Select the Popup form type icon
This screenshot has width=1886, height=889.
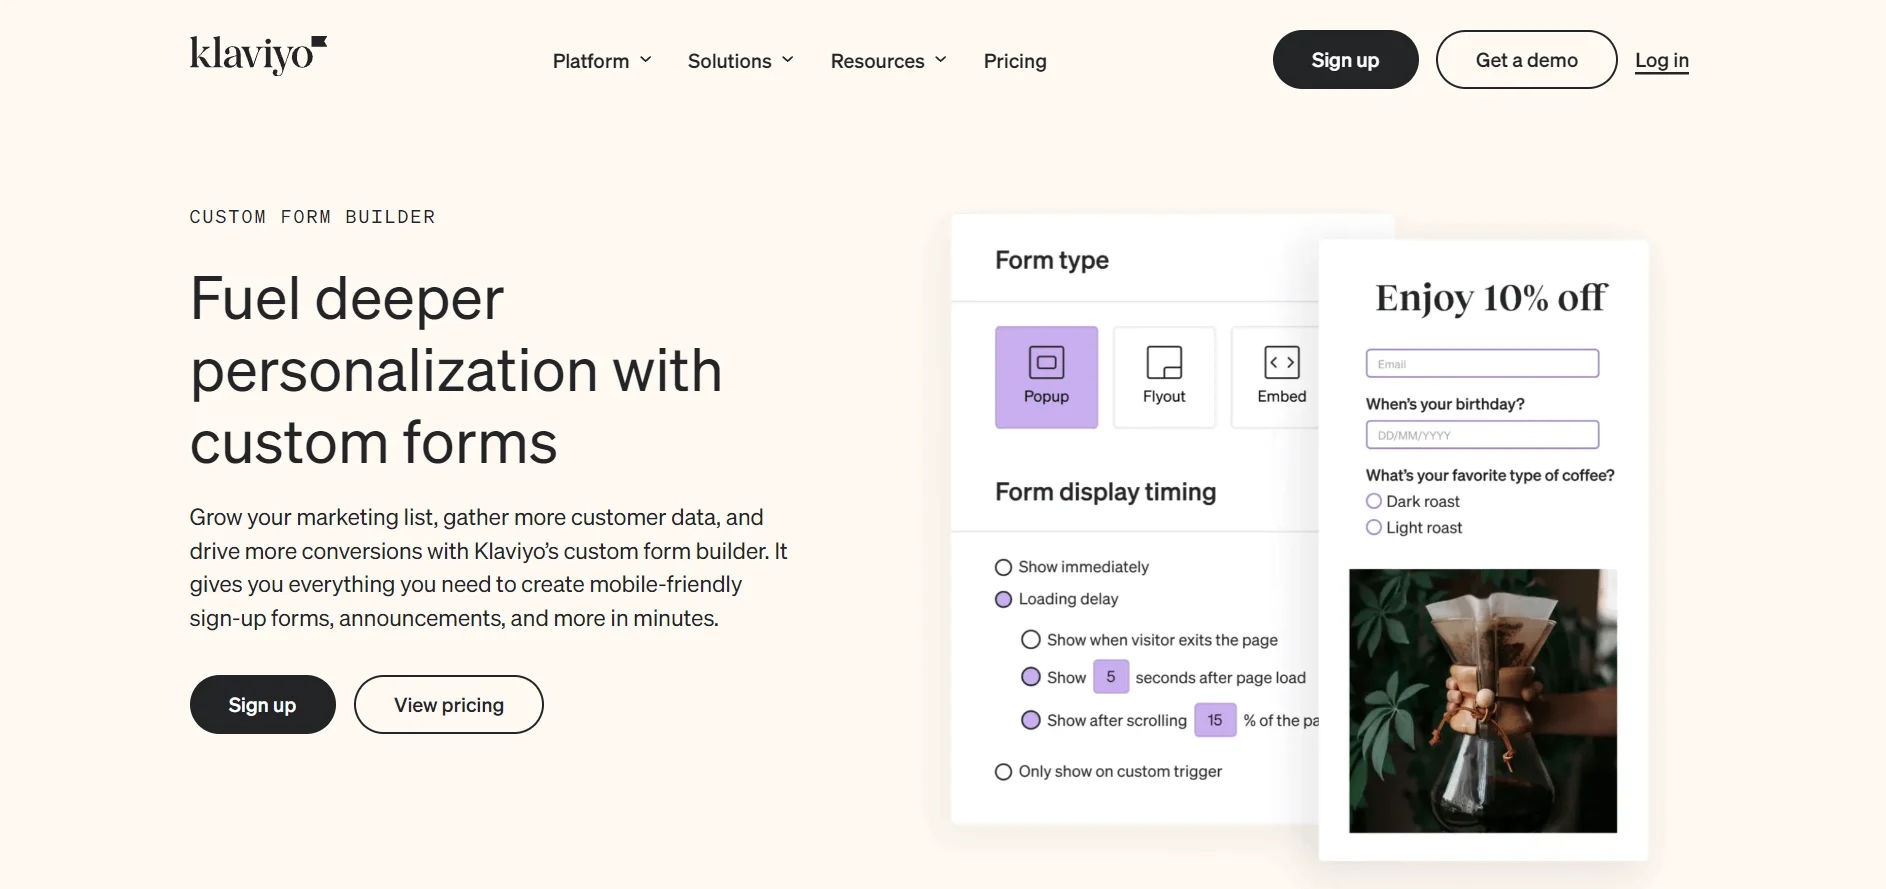[1046, 376]
